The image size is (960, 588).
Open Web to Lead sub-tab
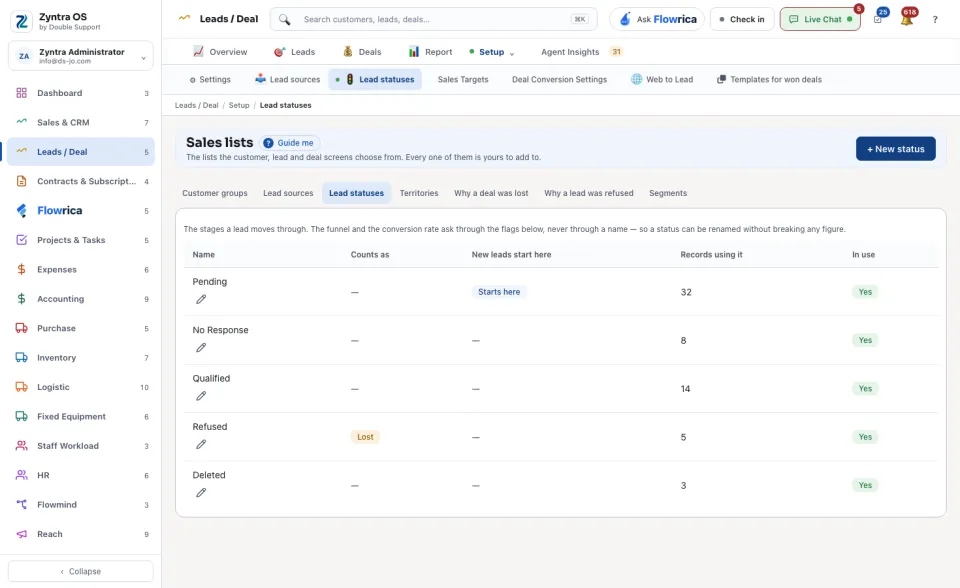point(662,80)
